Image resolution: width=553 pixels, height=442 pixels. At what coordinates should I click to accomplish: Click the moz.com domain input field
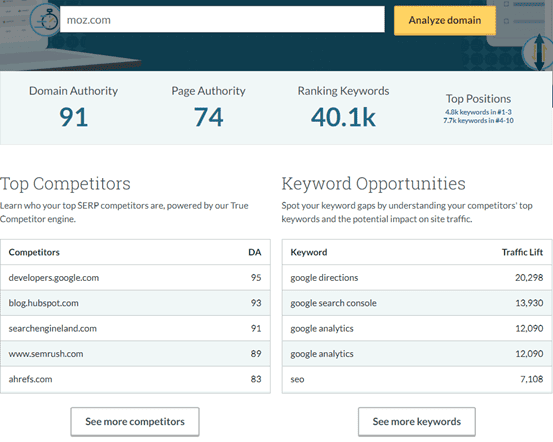click(222, 20)
